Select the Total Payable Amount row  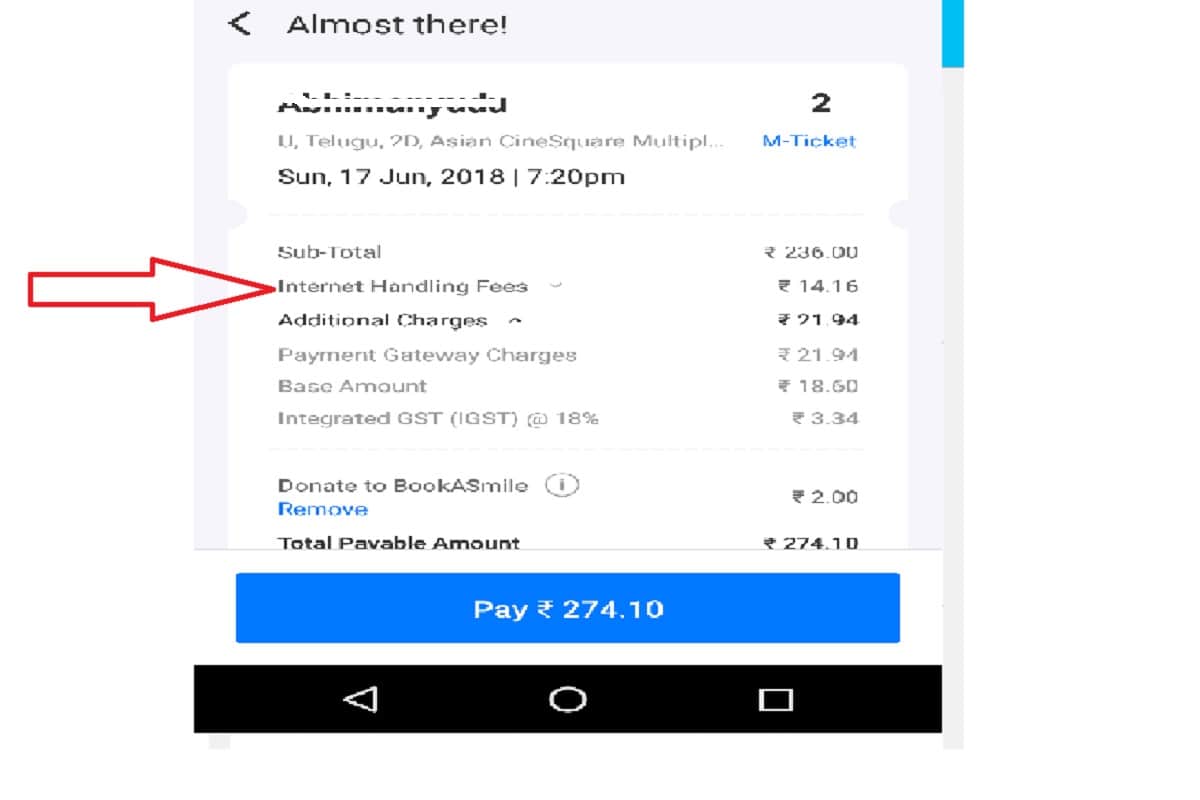pos(398,542)
